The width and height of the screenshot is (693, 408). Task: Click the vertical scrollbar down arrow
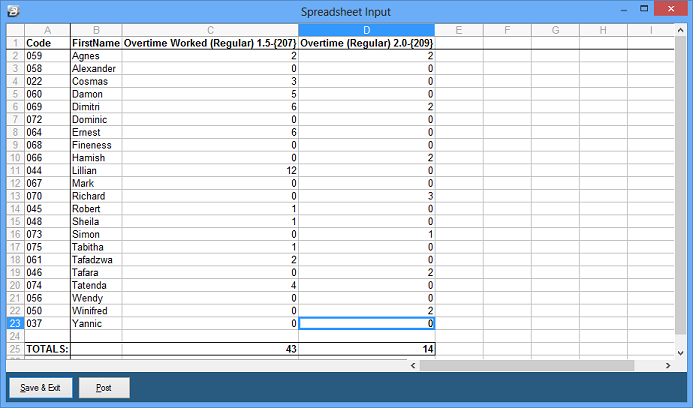click(681, 352)
